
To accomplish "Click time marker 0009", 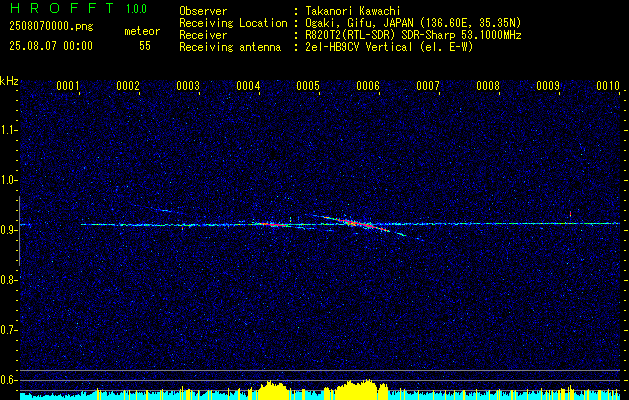I will point(548,86).
